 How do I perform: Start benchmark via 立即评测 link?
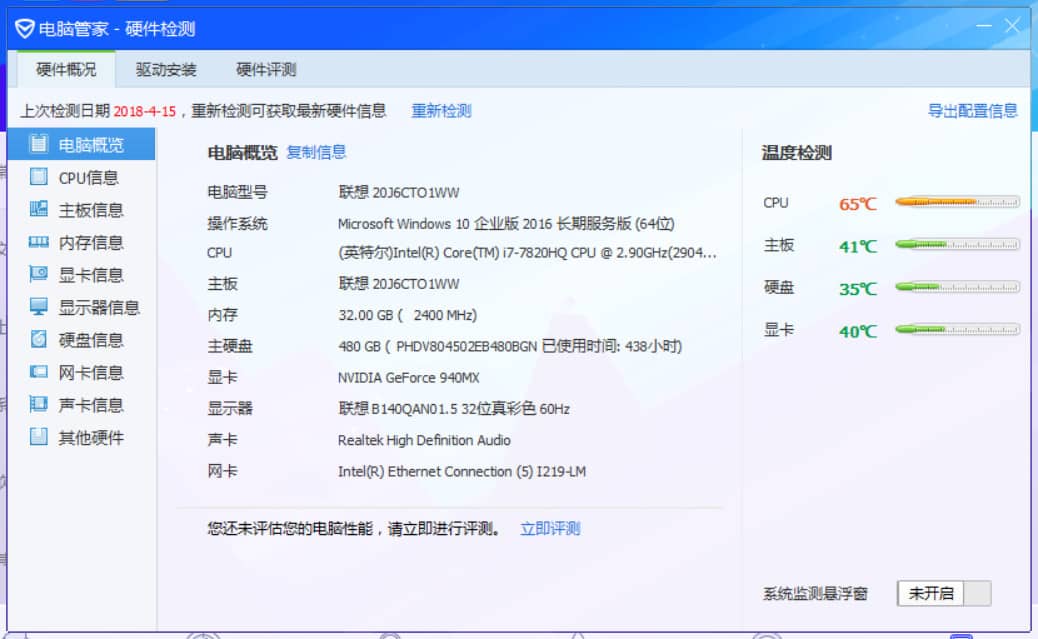[x=550, y=528]
